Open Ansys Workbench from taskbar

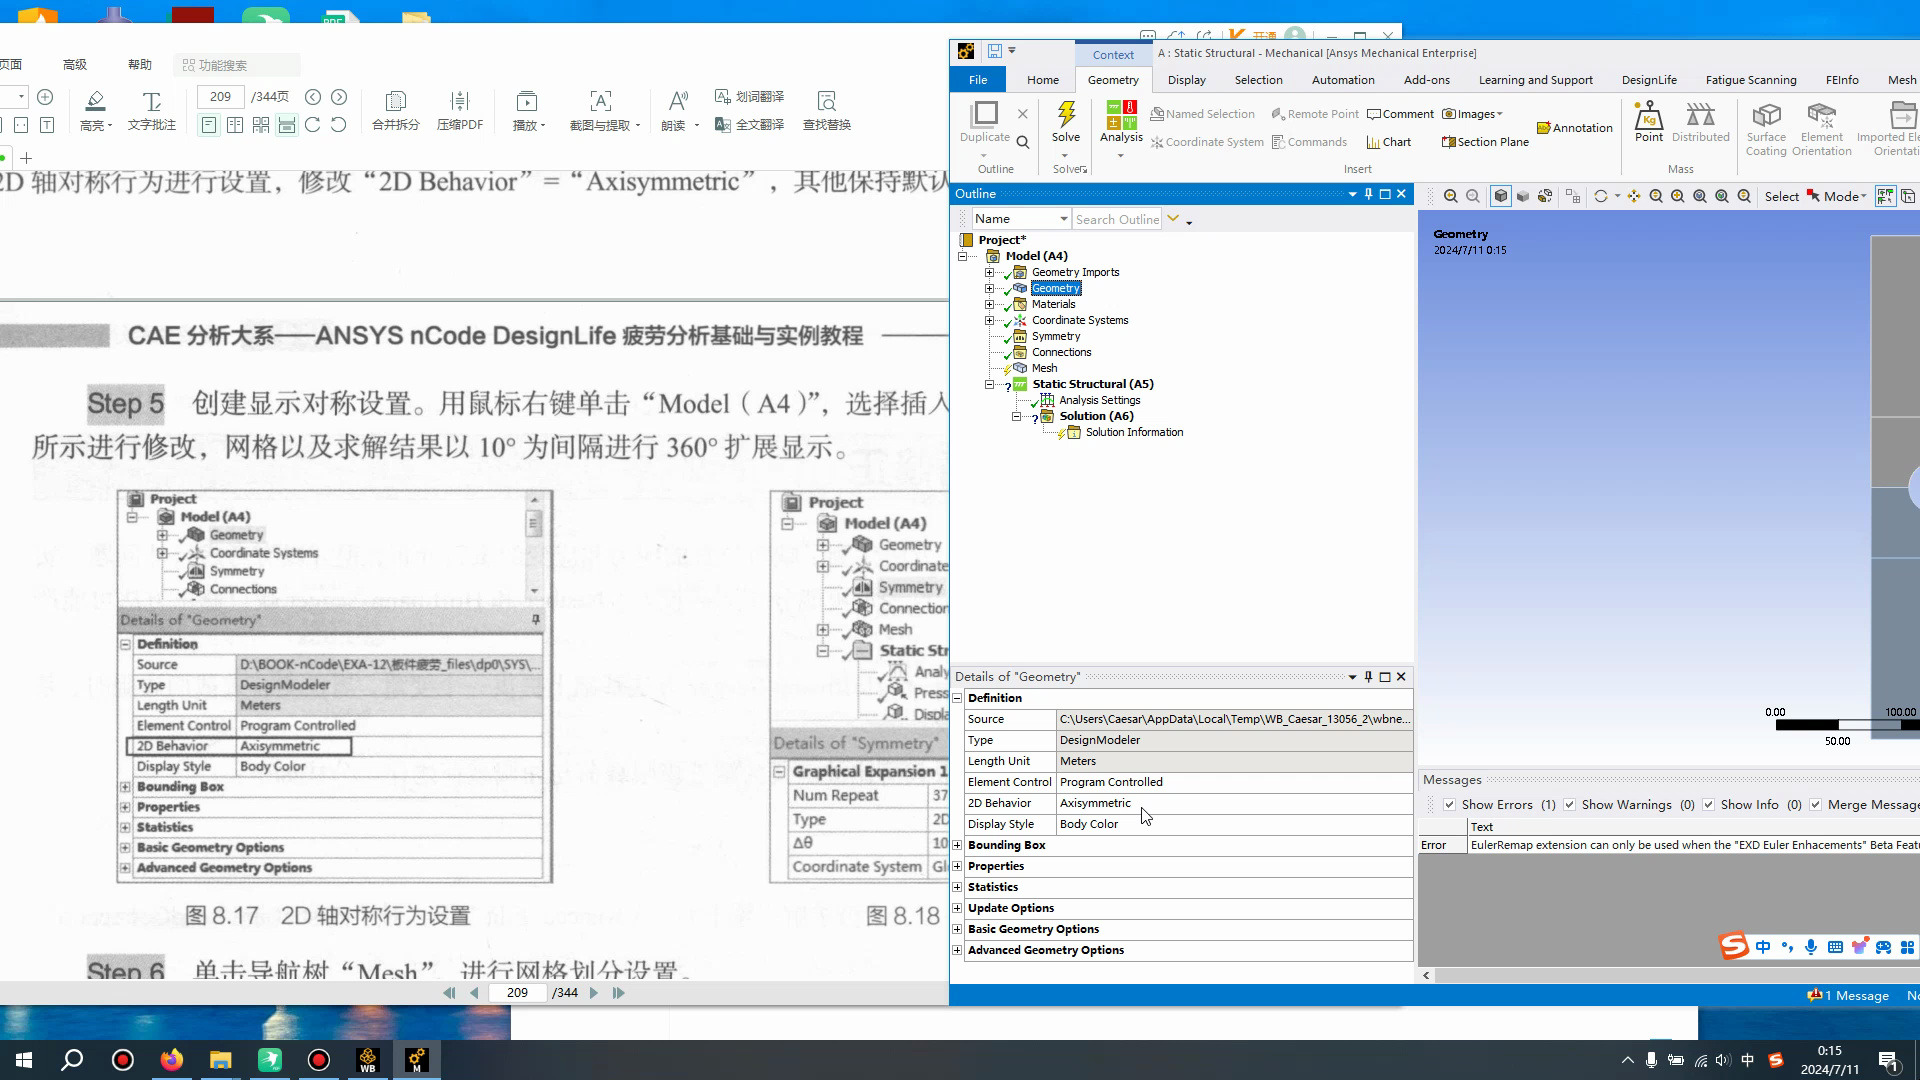pos(367,1060)
